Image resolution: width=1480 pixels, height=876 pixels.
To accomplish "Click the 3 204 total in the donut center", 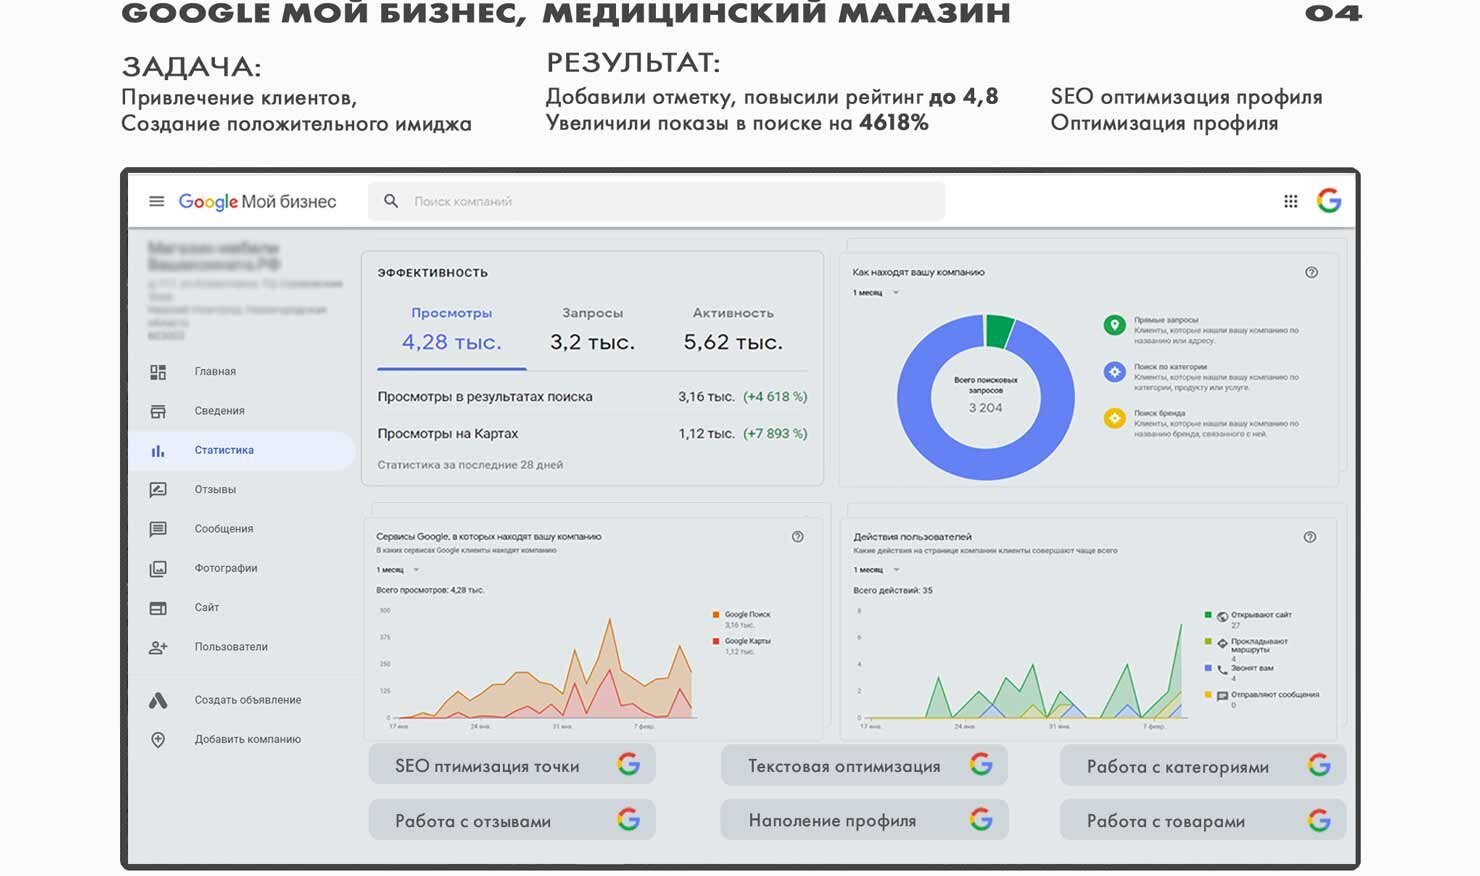I will [985, 408].
